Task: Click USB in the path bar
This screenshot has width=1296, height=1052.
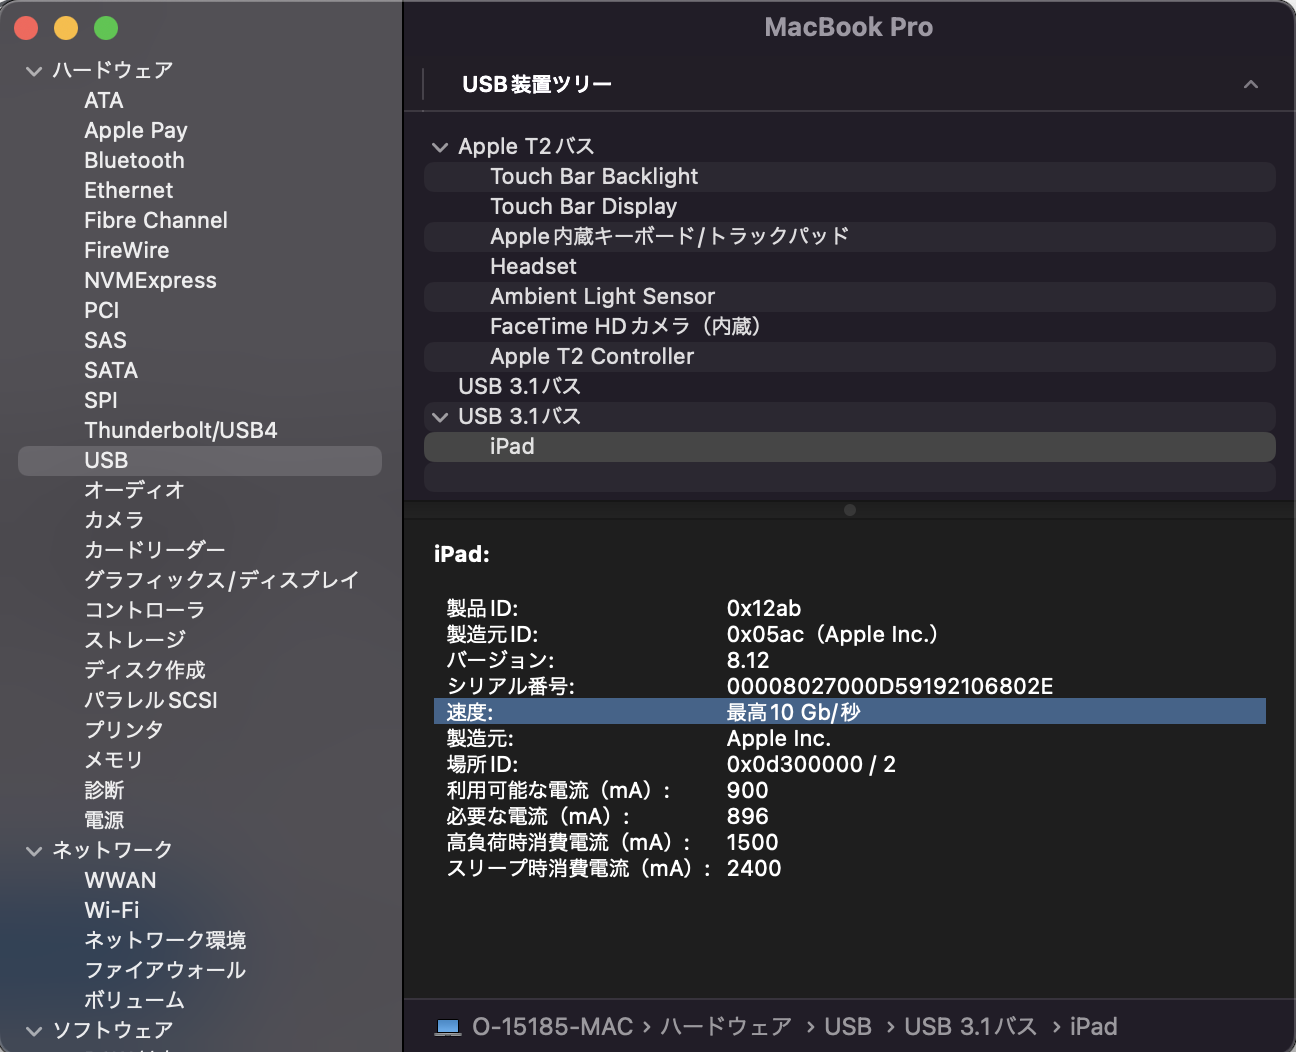Action: pos(848,1027)
